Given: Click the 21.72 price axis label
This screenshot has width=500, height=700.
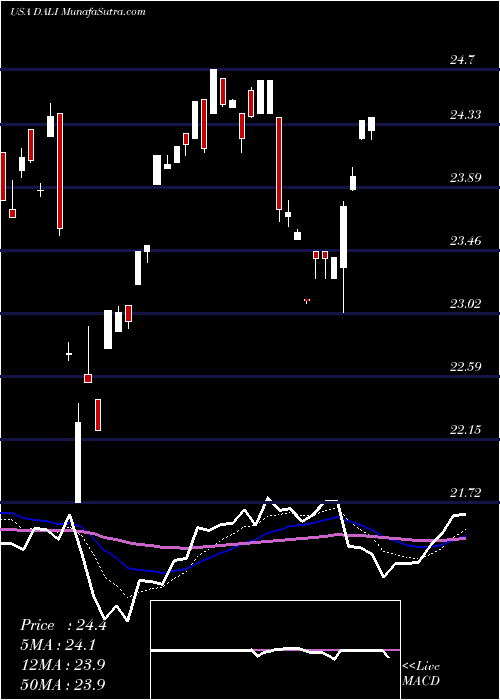Looking at the screenshot, I should pyautogui.click(x=465, y=493).
